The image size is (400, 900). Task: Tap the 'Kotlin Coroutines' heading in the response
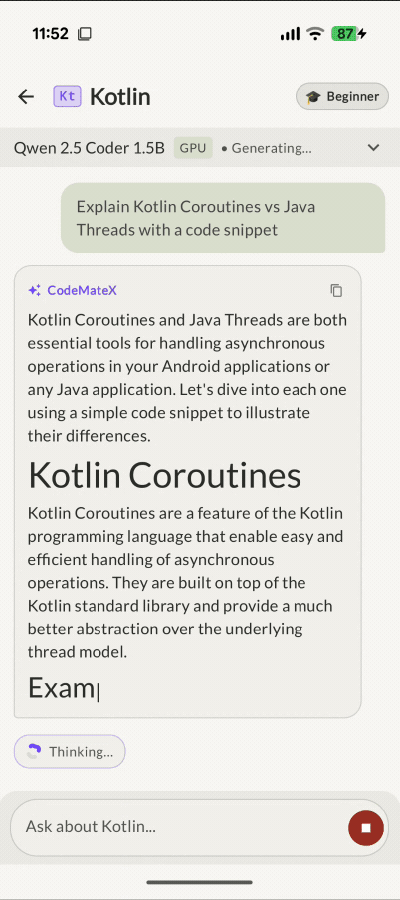coord(165,476)
